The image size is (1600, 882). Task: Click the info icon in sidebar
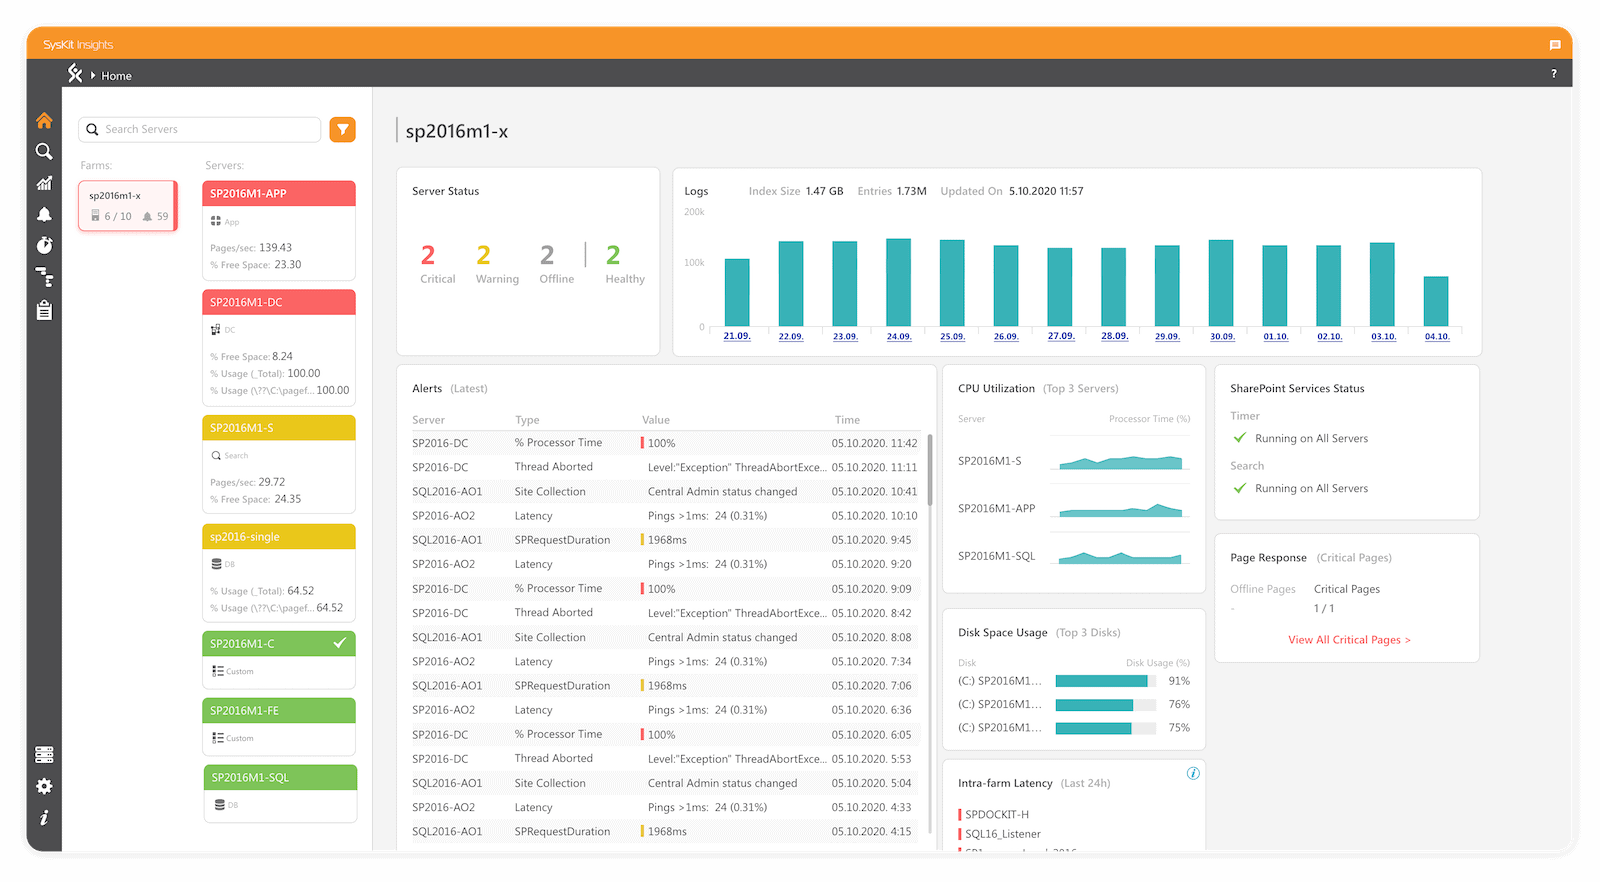pyautogui.click(x=44, y=818)
